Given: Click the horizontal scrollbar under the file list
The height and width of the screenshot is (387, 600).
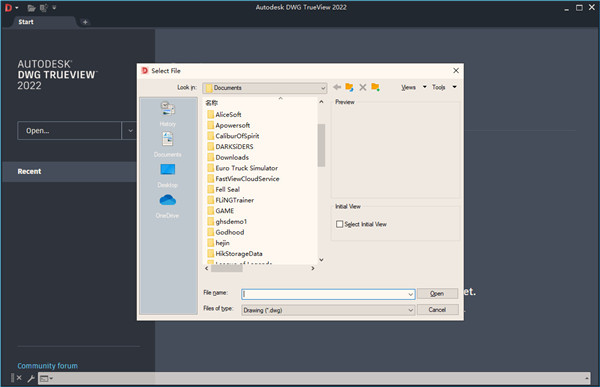Looking at the screenshot, I should coord(260,268).
